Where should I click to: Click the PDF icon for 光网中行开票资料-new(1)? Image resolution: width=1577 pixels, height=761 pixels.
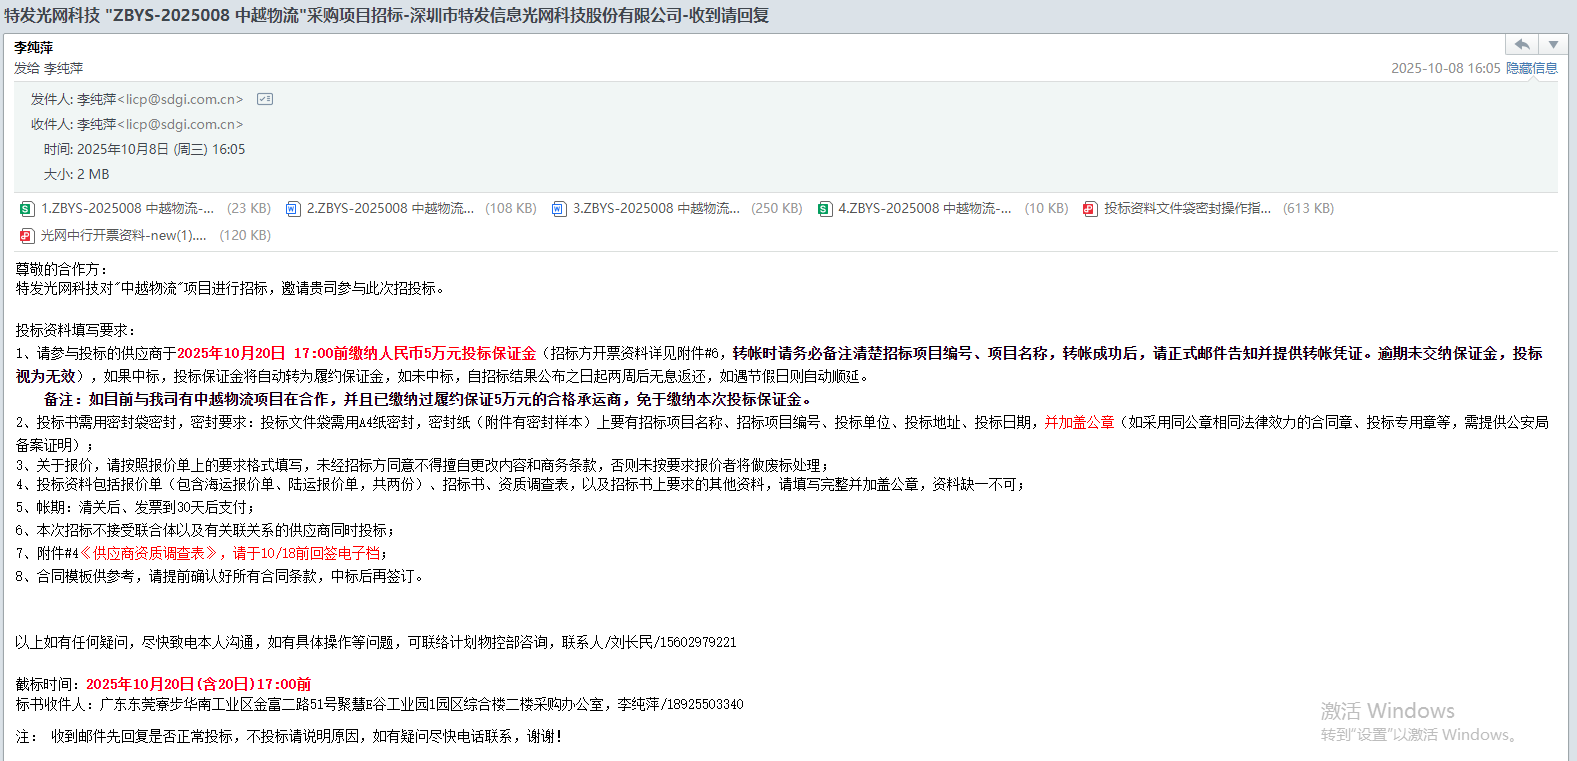click(27, 236)
